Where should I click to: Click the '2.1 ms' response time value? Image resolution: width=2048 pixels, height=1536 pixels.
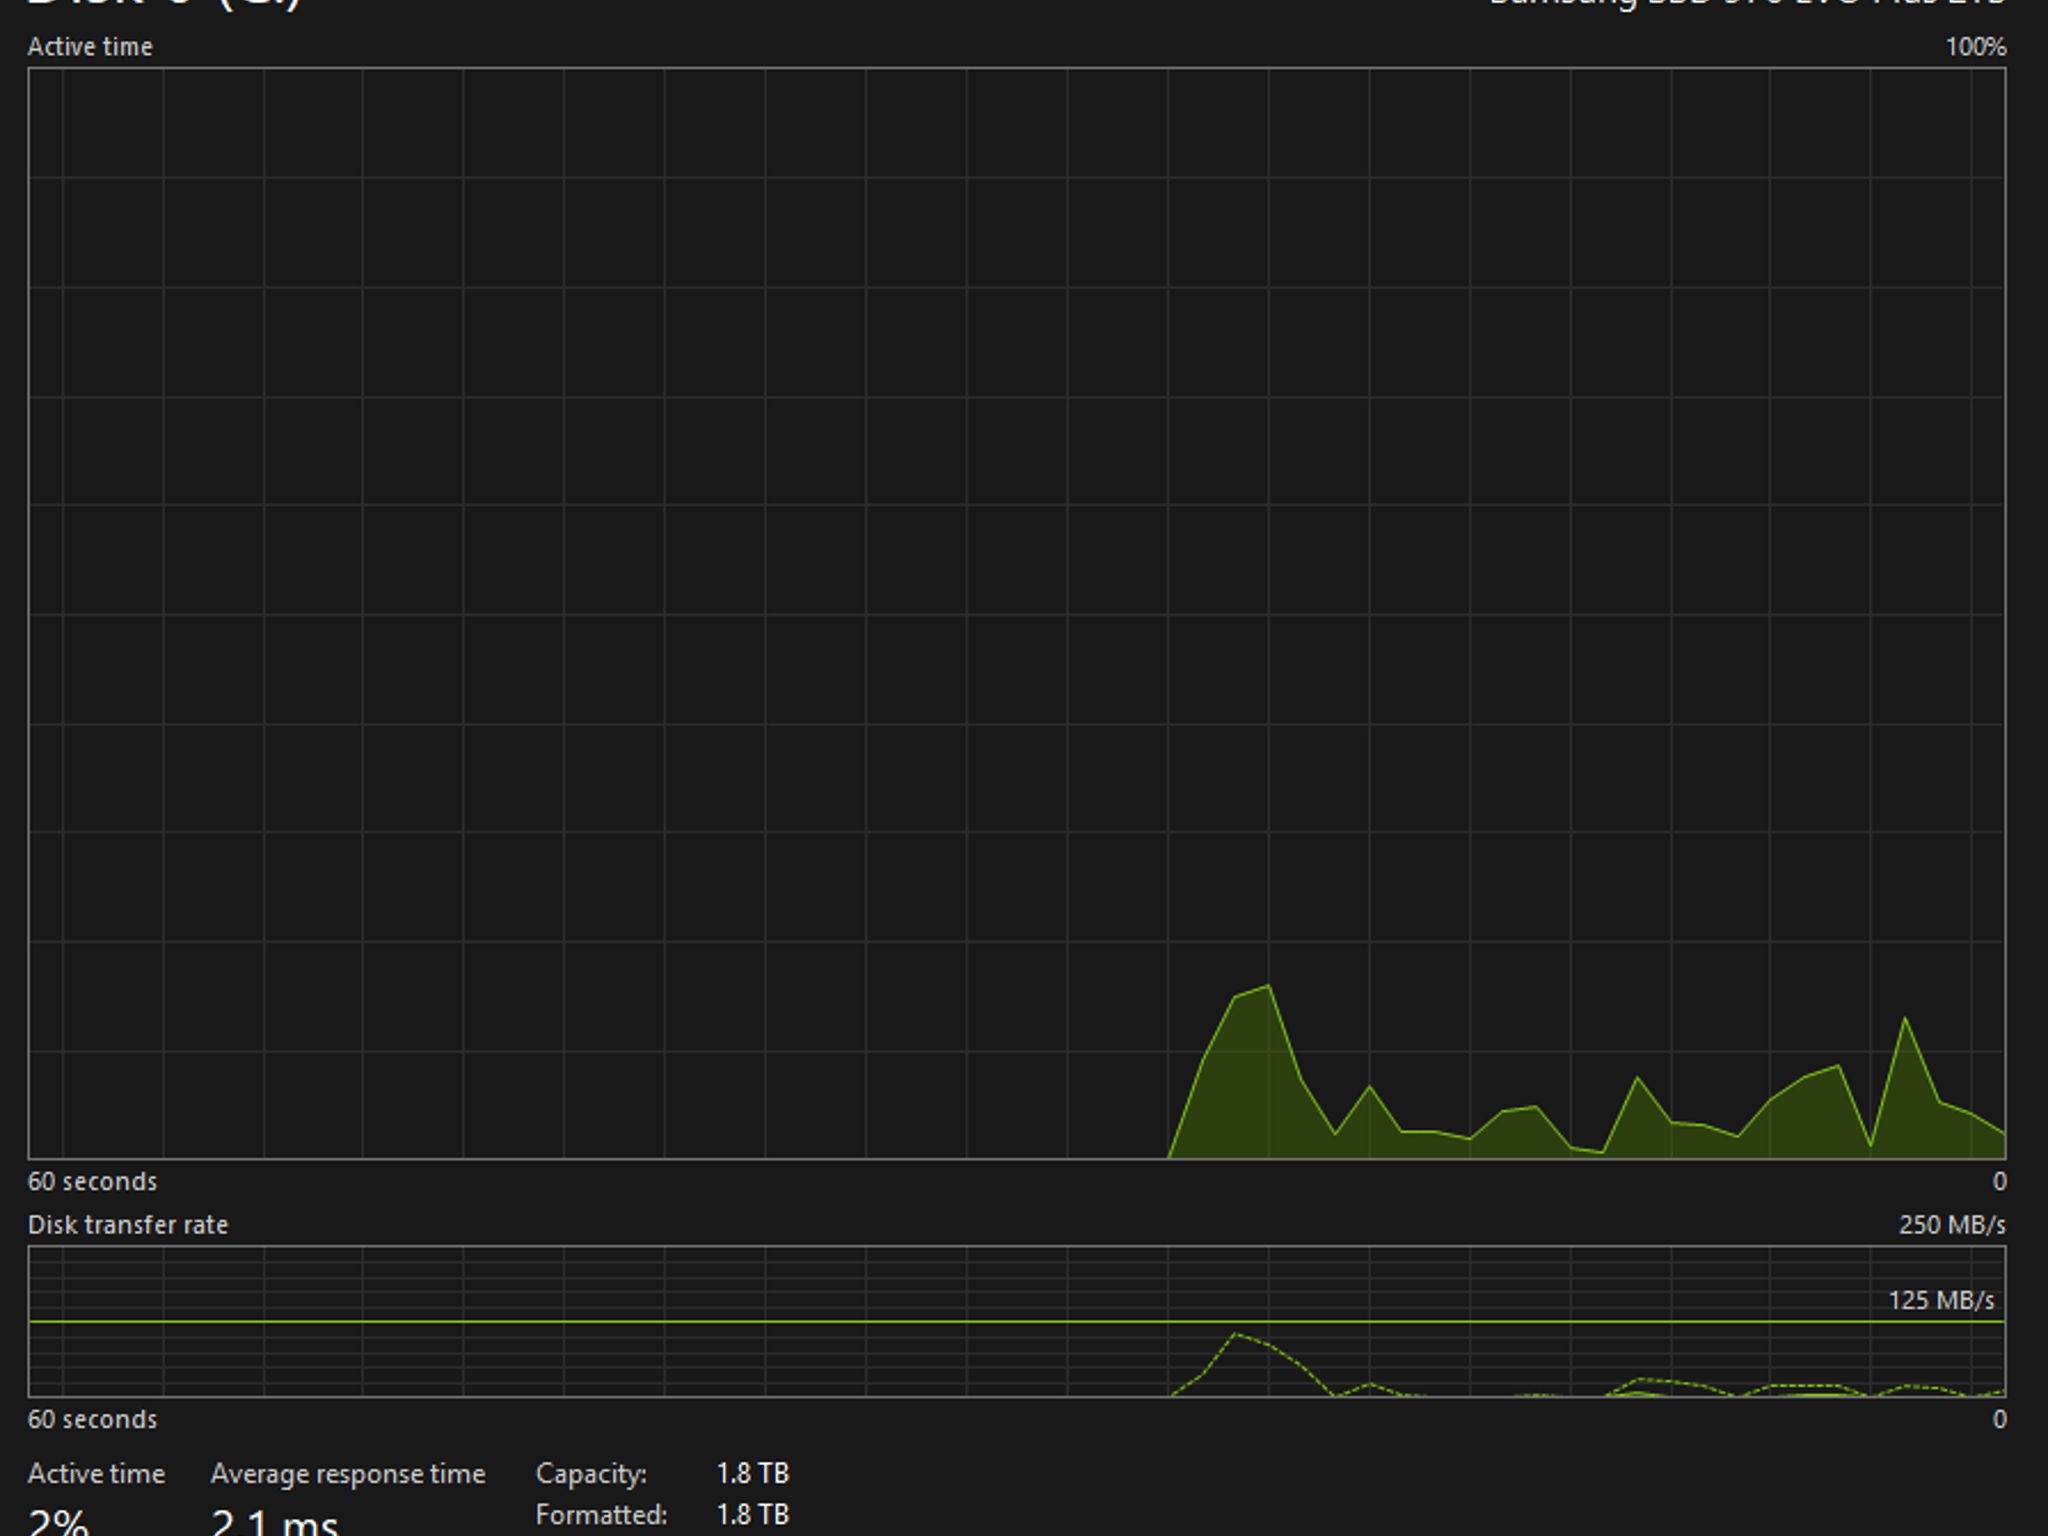click(274, 1522)
